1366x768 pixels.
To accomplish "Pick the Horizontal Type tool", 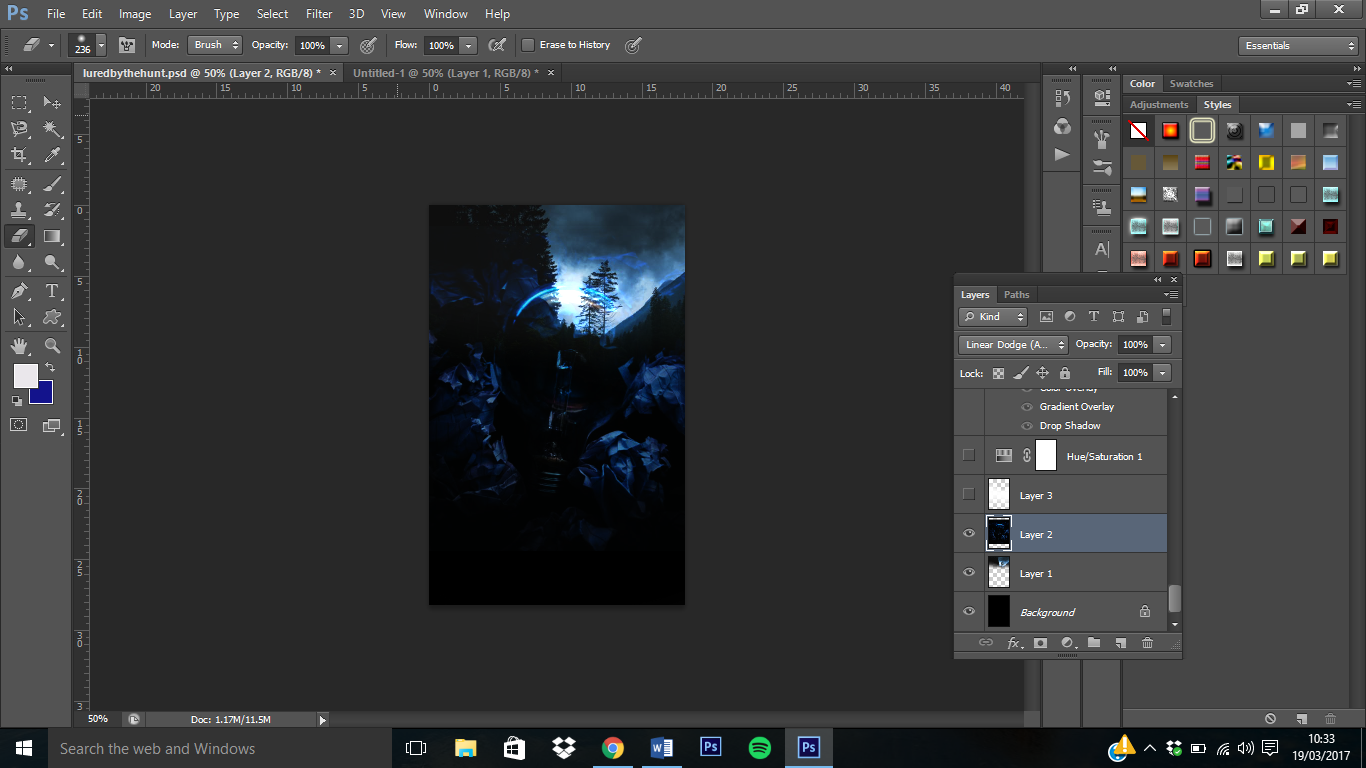I will (52, 291).
